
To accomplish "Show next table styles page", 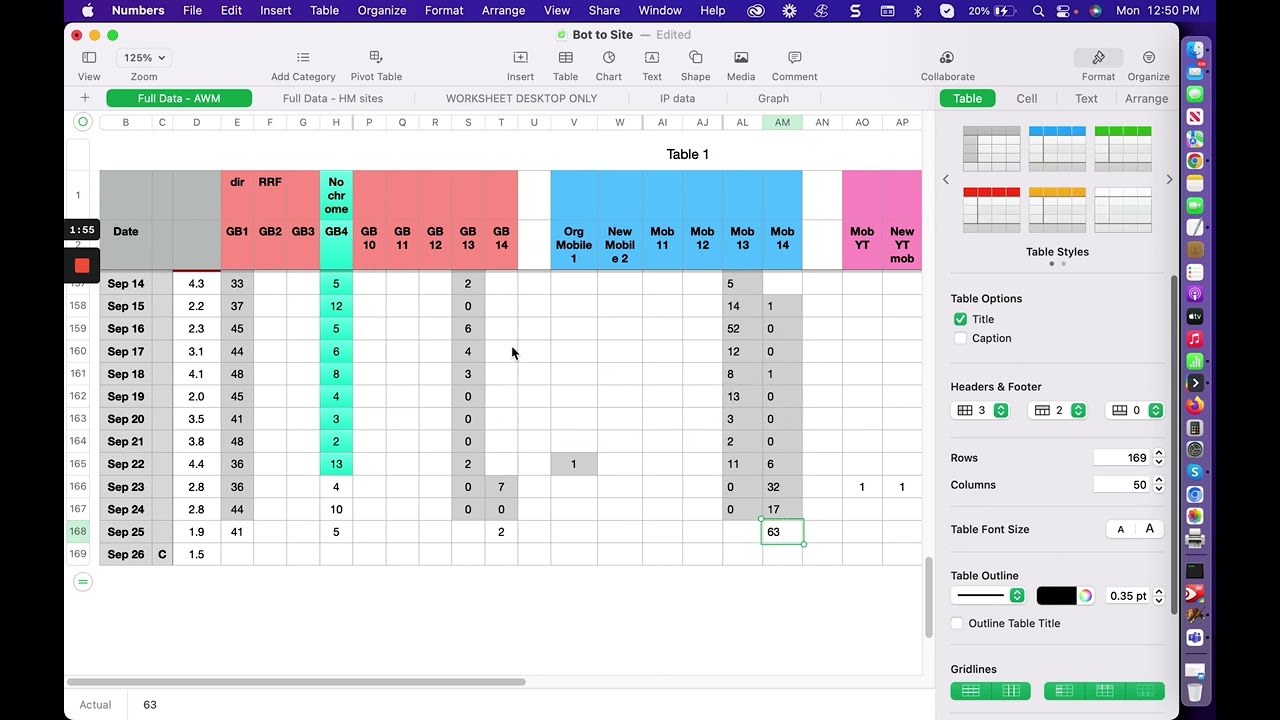I will pos(1169,179).
